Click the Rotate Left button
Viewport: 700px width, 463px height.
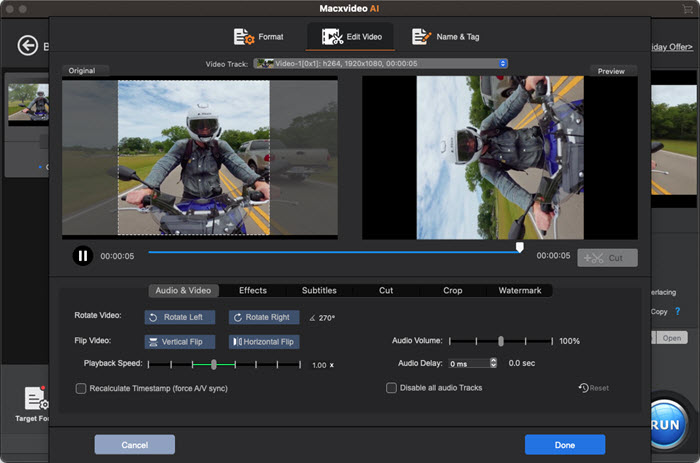pos(180,317)
